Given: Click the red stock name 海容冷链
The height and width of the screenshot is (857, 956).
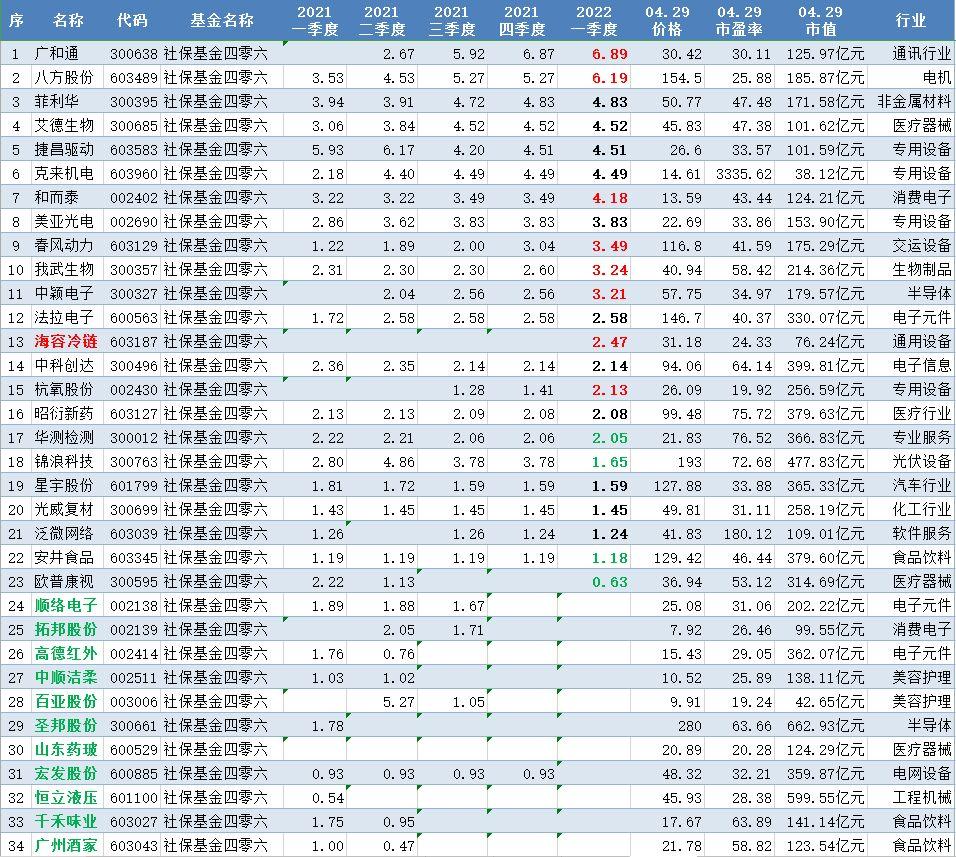Looking at the screenshot, I should pyautogui.click(x=66, y=341).
